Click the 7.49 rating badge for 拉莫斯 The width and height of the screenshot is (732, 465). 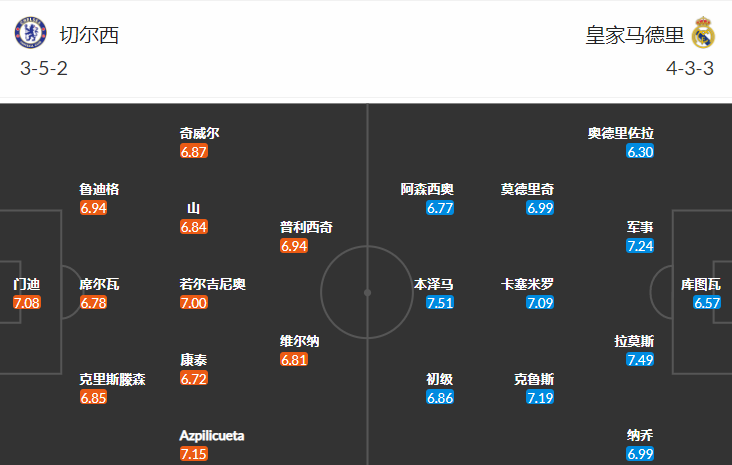coord(640,360)
